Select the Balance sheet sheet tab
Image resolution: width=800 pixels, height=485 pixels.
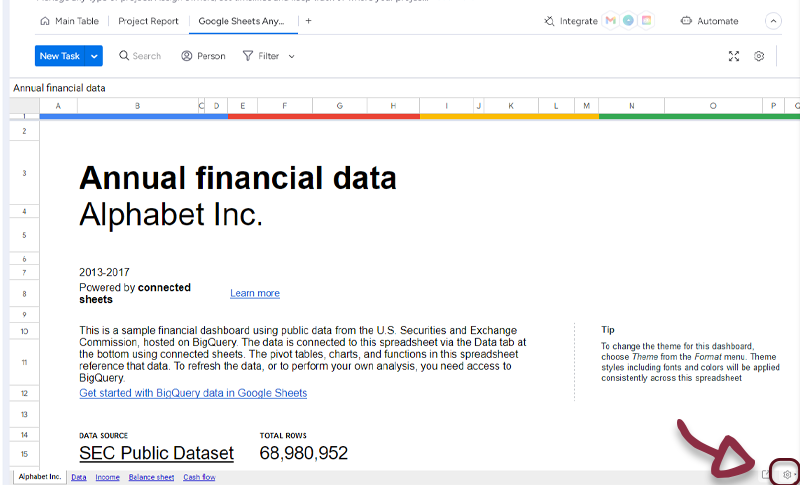pyautogui.click(x=151, y=478)
